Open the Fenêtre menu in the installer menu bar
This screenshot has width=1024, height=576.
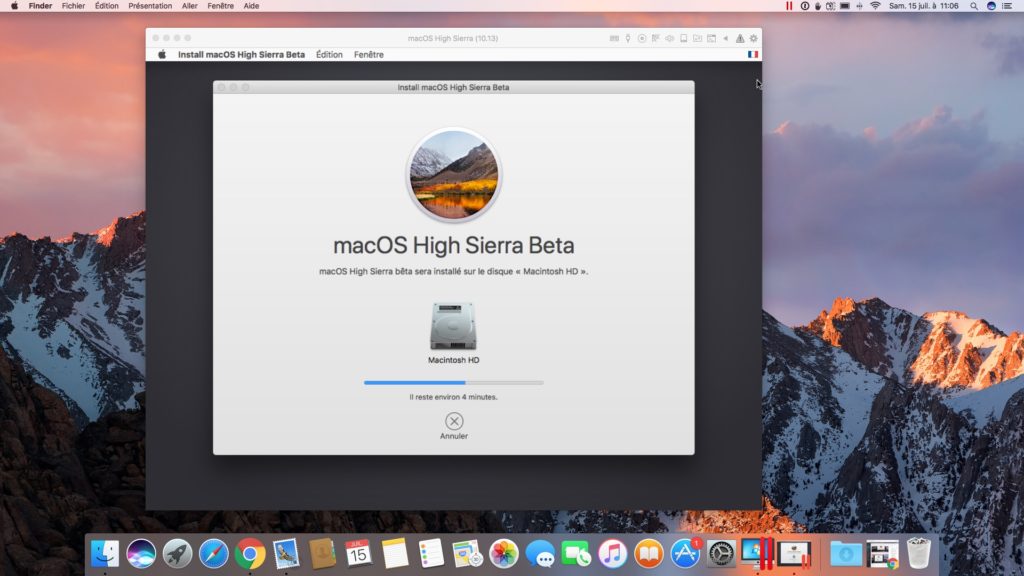pos(369,55)
